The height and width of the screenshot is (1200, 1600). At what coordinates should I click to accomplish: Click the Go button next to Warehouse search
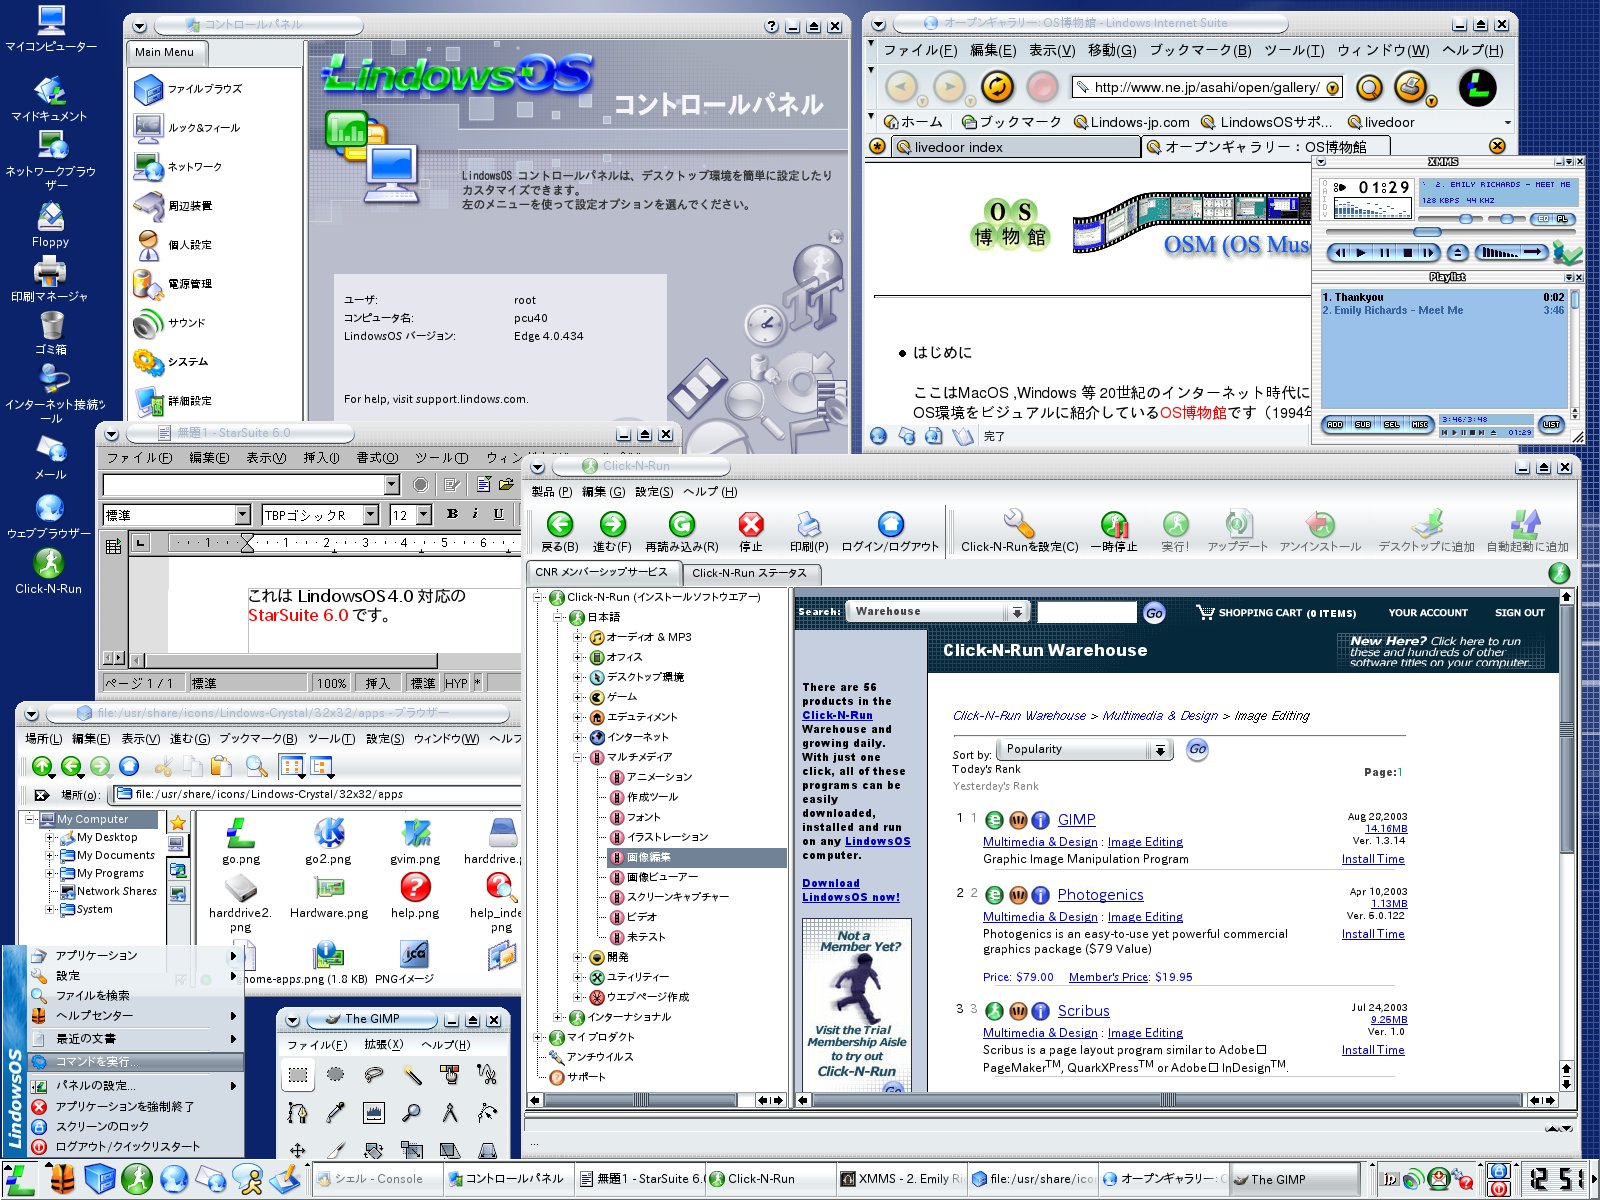coord(1154,613)
